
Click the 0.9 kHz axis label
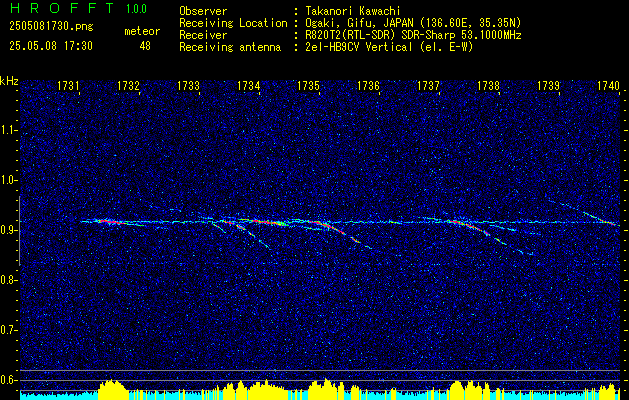coord(9,230)
